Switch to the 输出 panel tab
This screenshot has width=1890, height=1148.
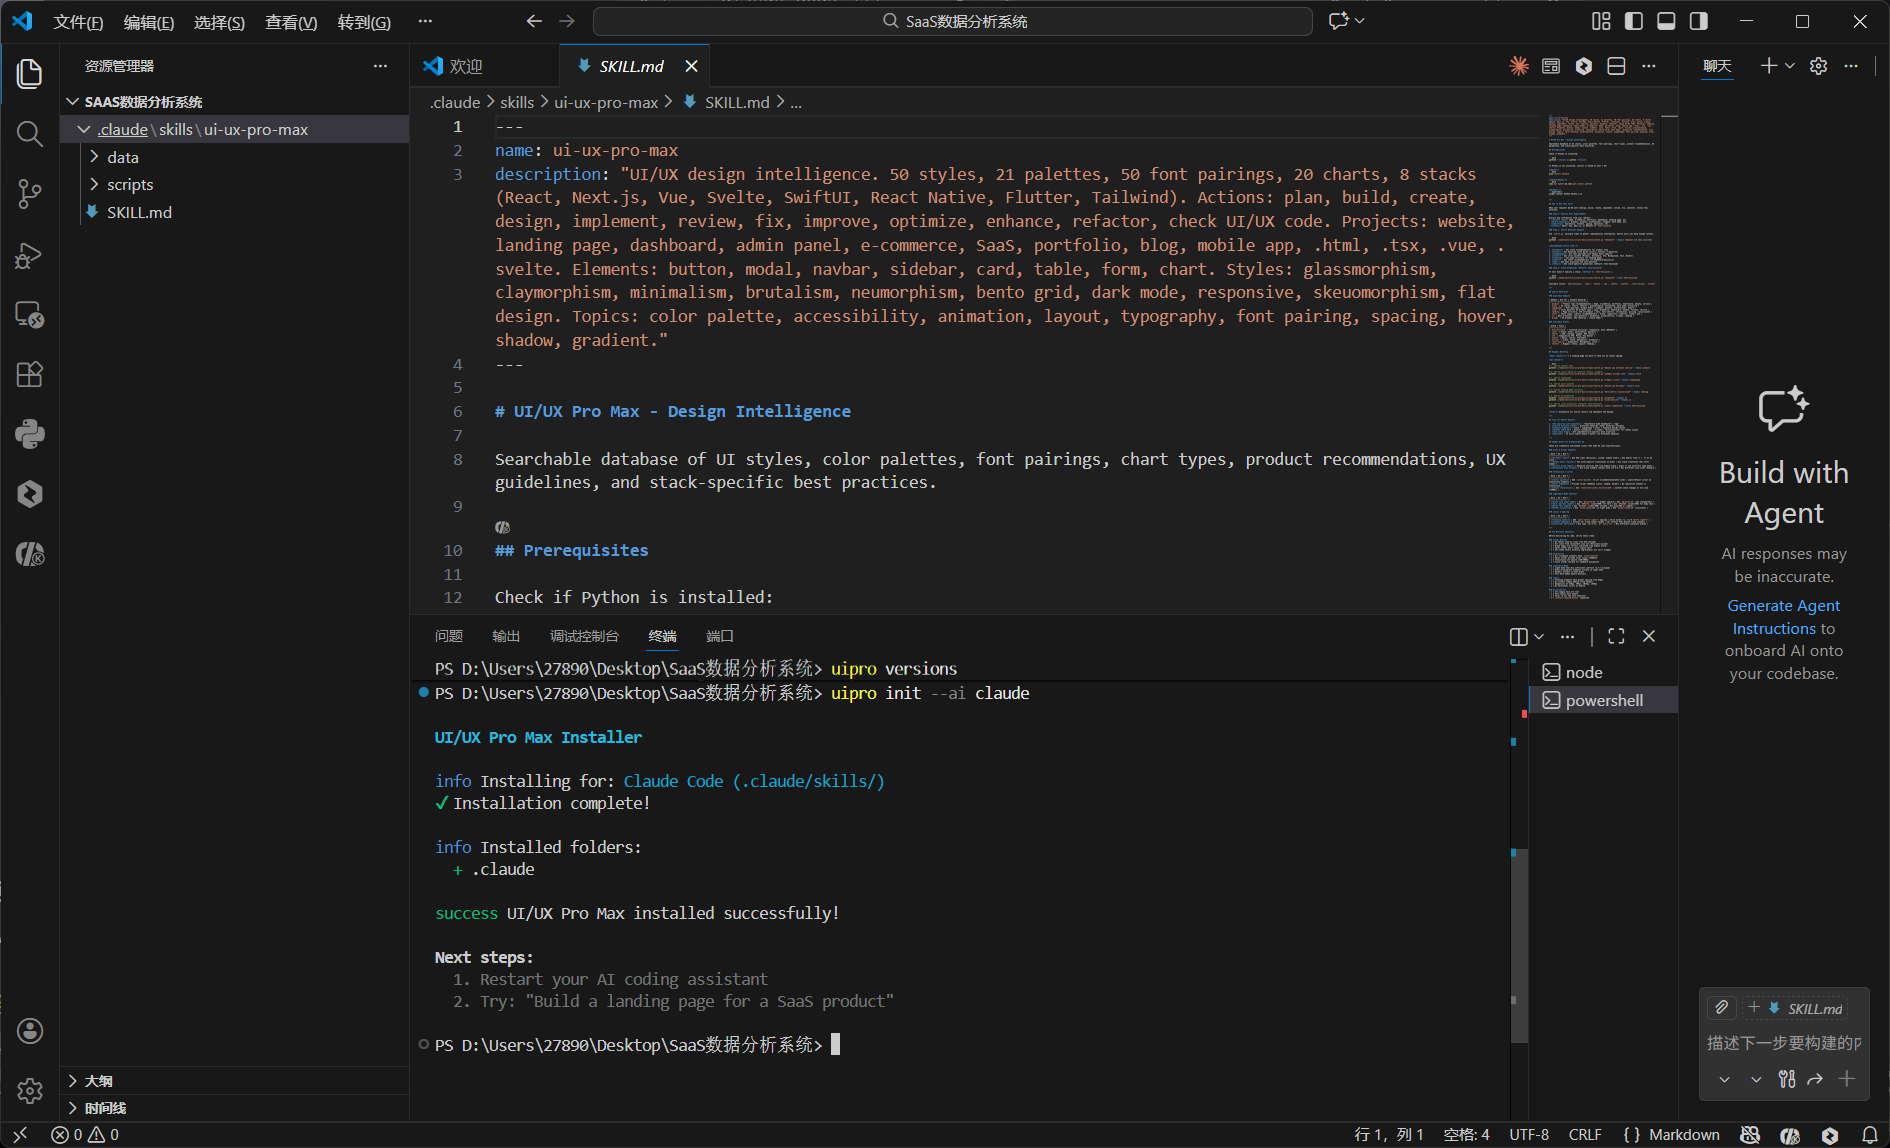(506, 636)
